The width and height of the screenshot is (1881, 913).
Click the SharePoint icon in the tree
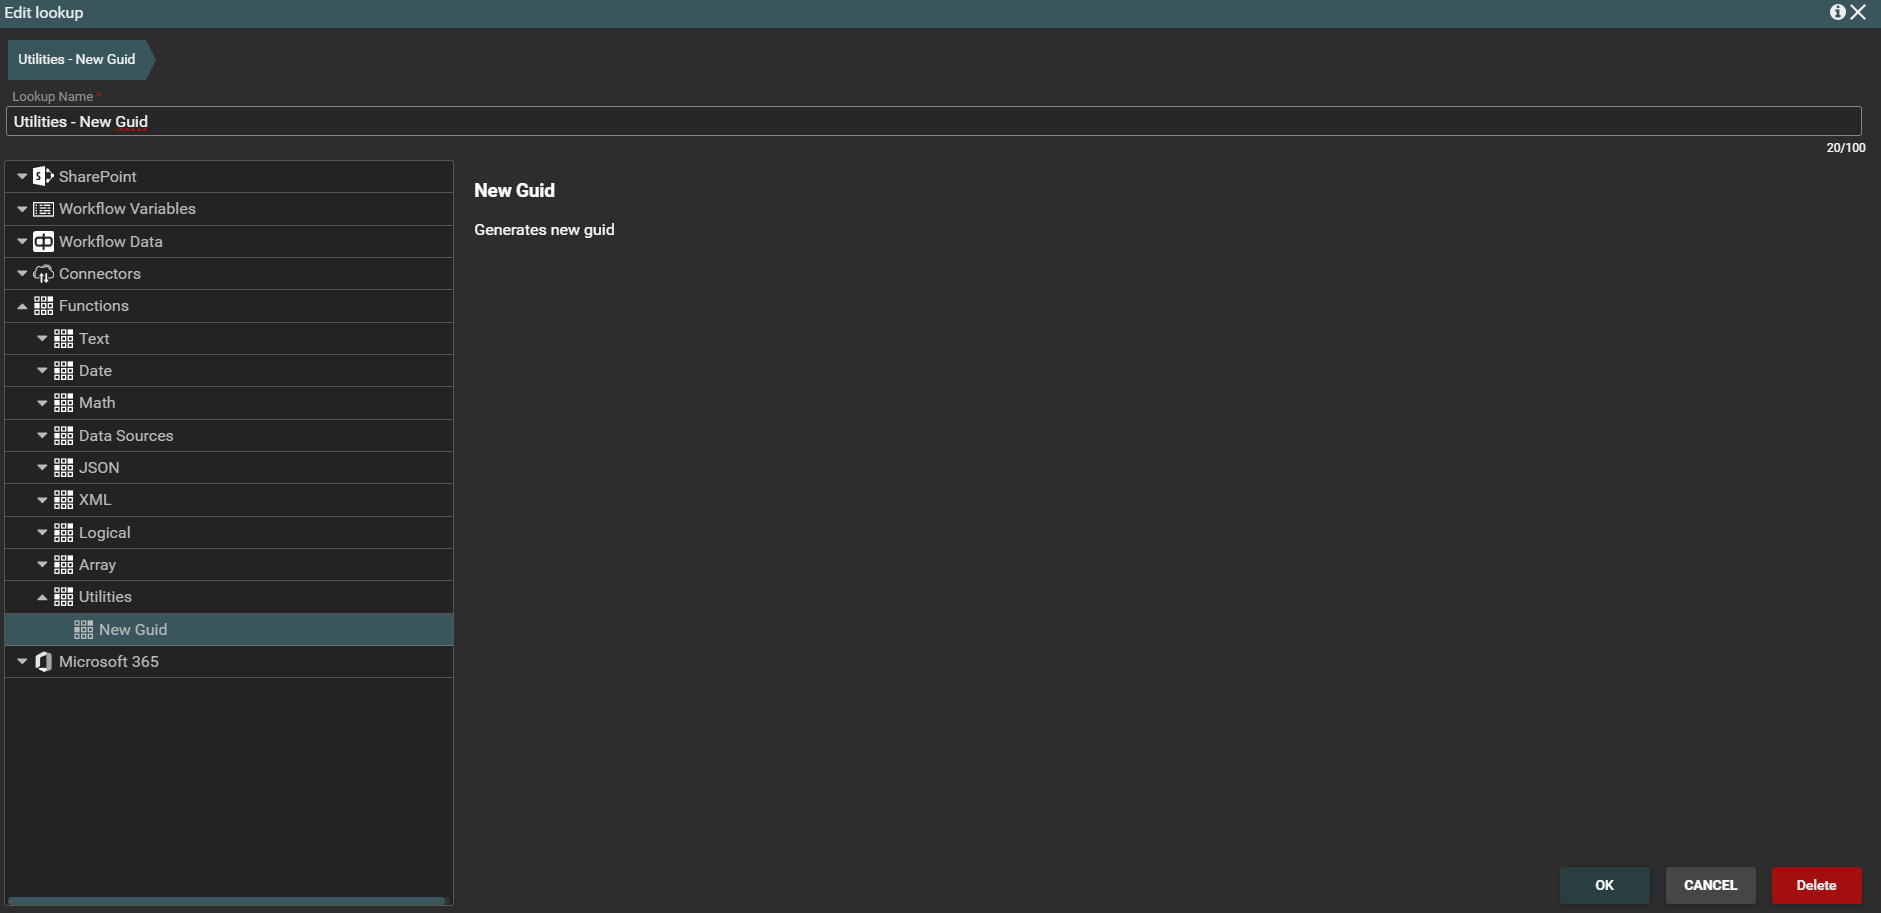click(43, 177)
